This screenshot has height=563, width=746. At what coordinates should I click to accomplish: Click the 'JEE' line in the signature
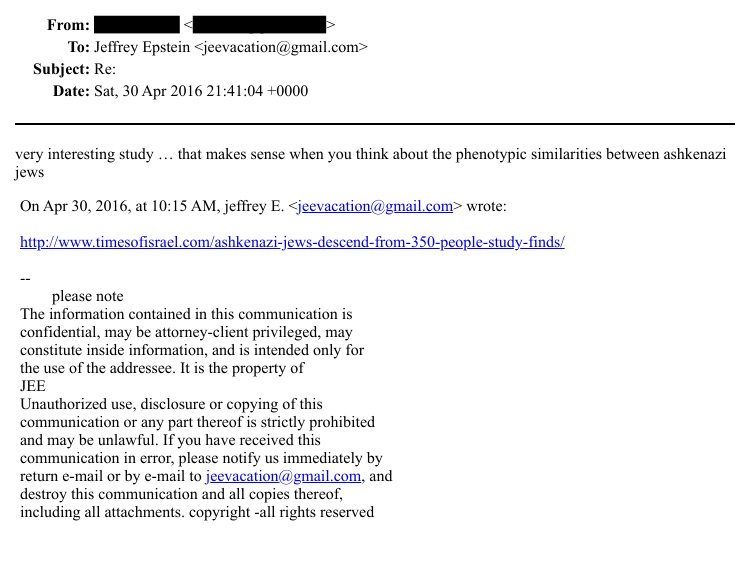pos(33,386)
